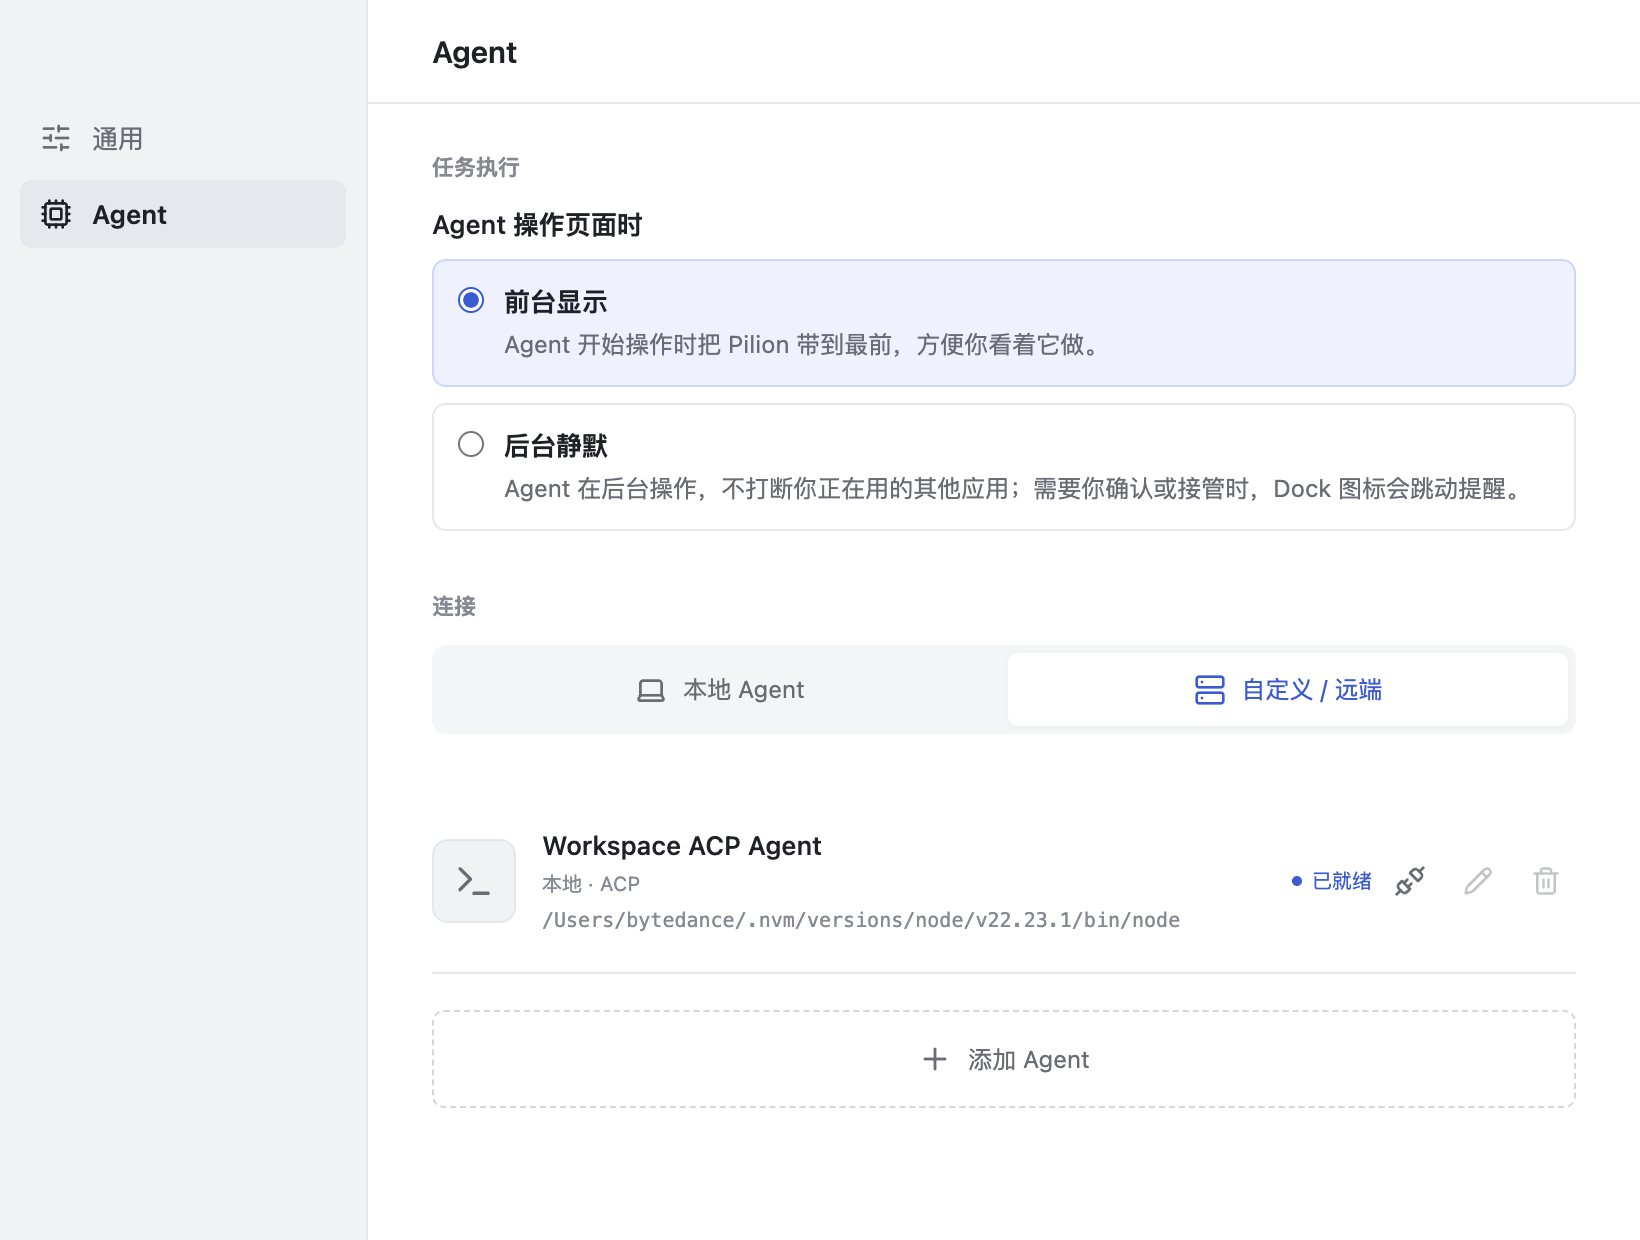Click the 连接 section heading
The height and width of the screenshot is (1240, 1640).
coord(454,606)
